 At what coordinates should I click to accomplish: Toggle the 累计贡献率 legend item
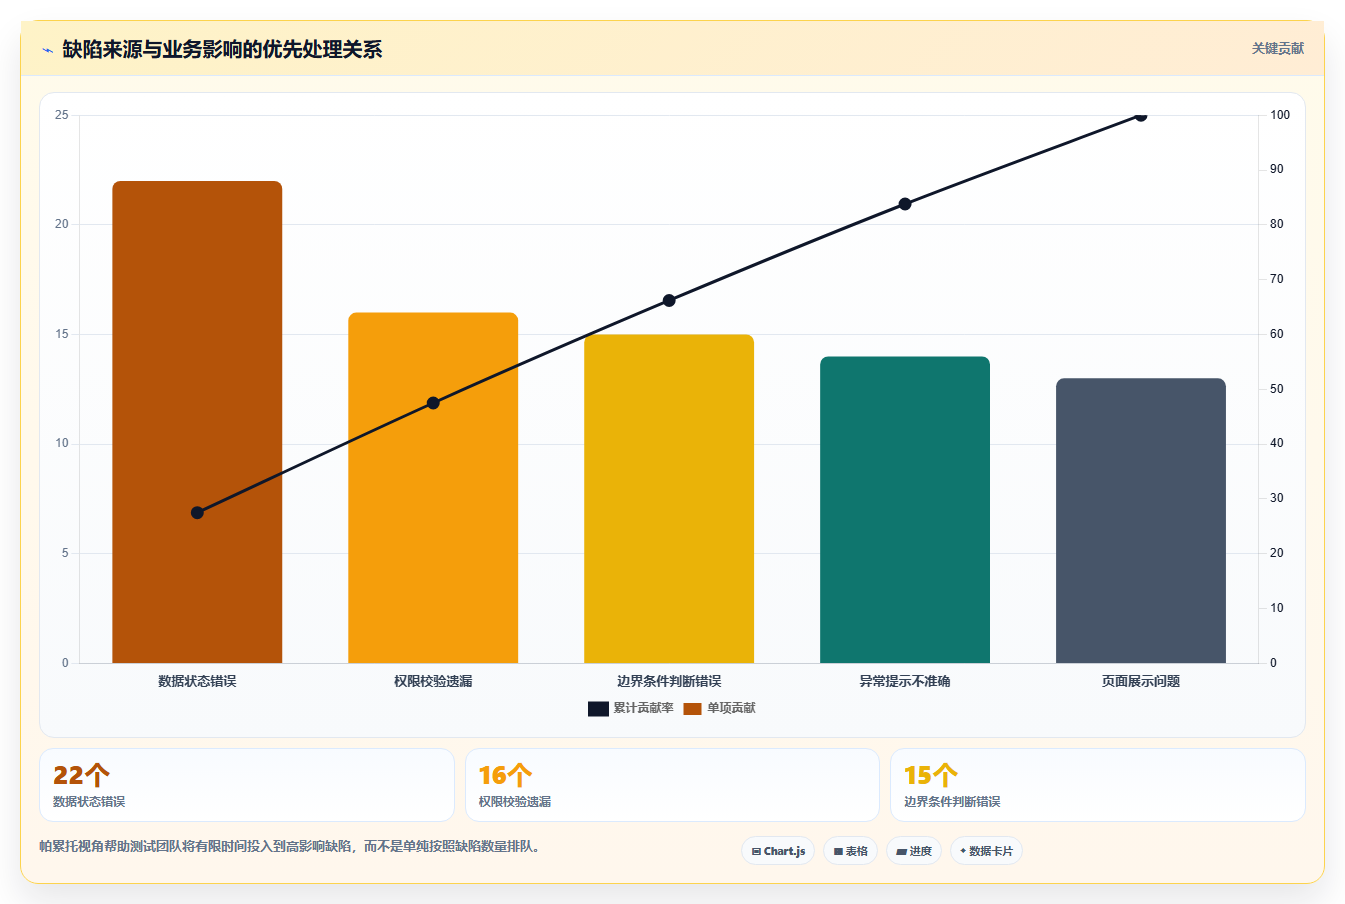[631, 708]
